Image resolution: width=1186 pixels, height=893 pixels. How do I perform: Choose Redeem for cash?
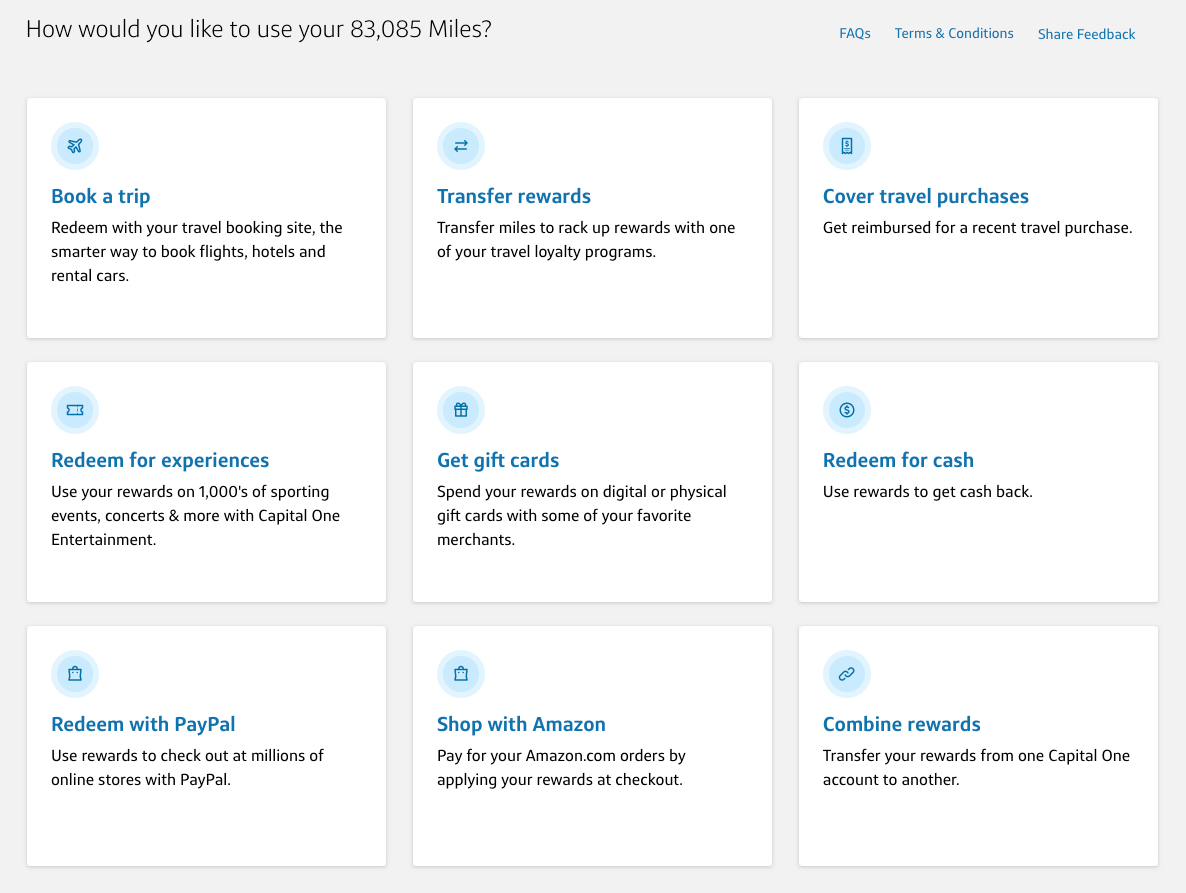898,460
